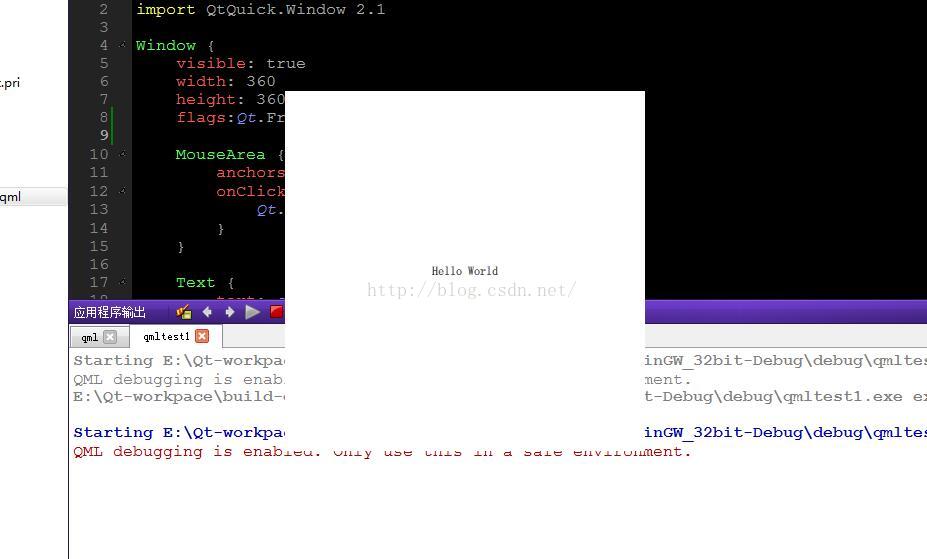Click the 应用程序输出 panel title

109,312
